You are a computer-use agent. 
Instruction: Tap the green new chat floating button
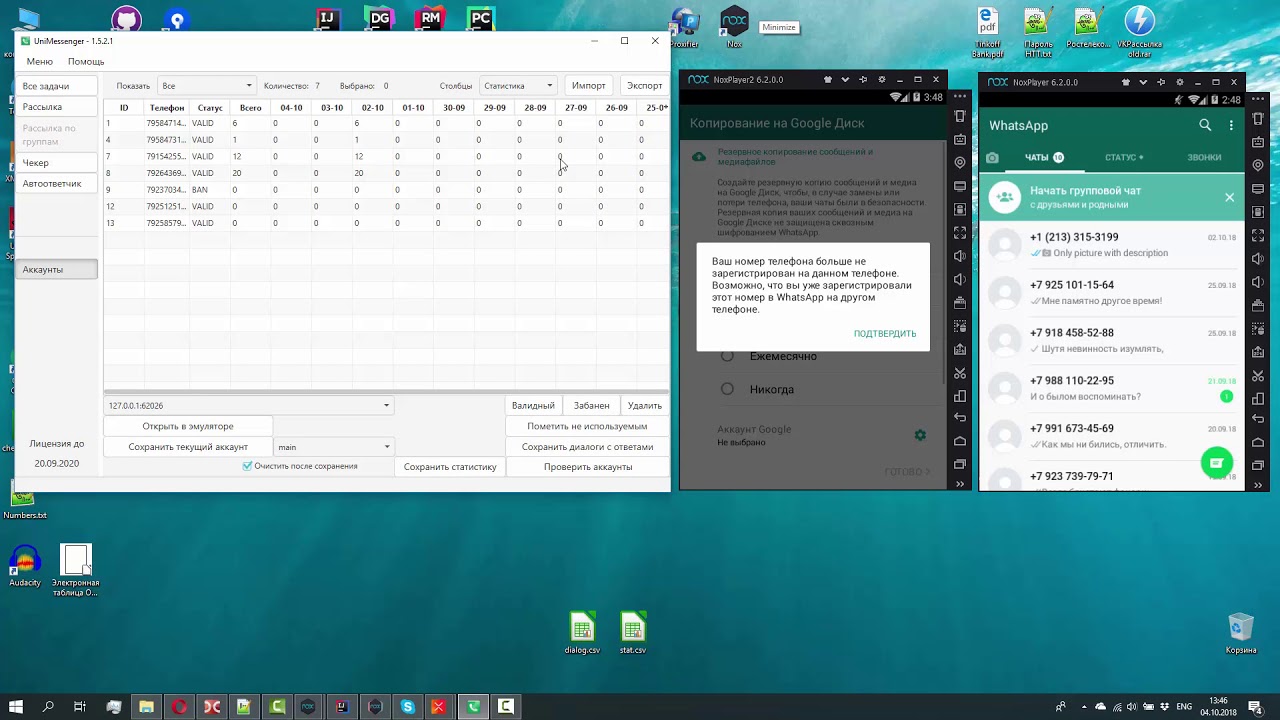(1216, 463)
